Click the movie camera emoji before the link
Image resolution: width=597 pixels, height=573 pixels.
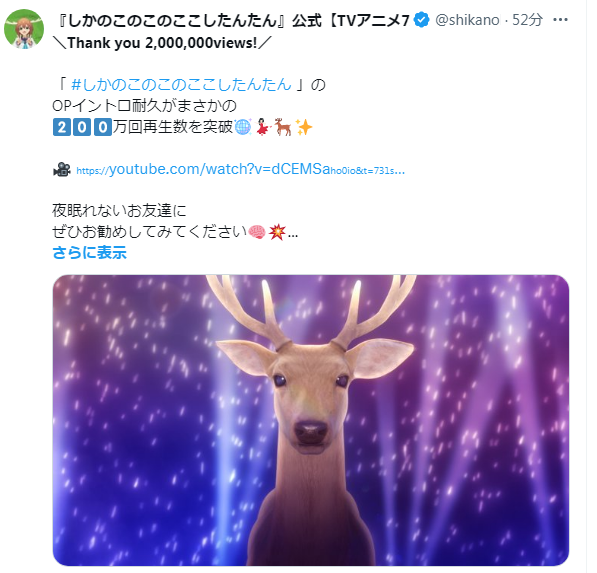[62, 169]
